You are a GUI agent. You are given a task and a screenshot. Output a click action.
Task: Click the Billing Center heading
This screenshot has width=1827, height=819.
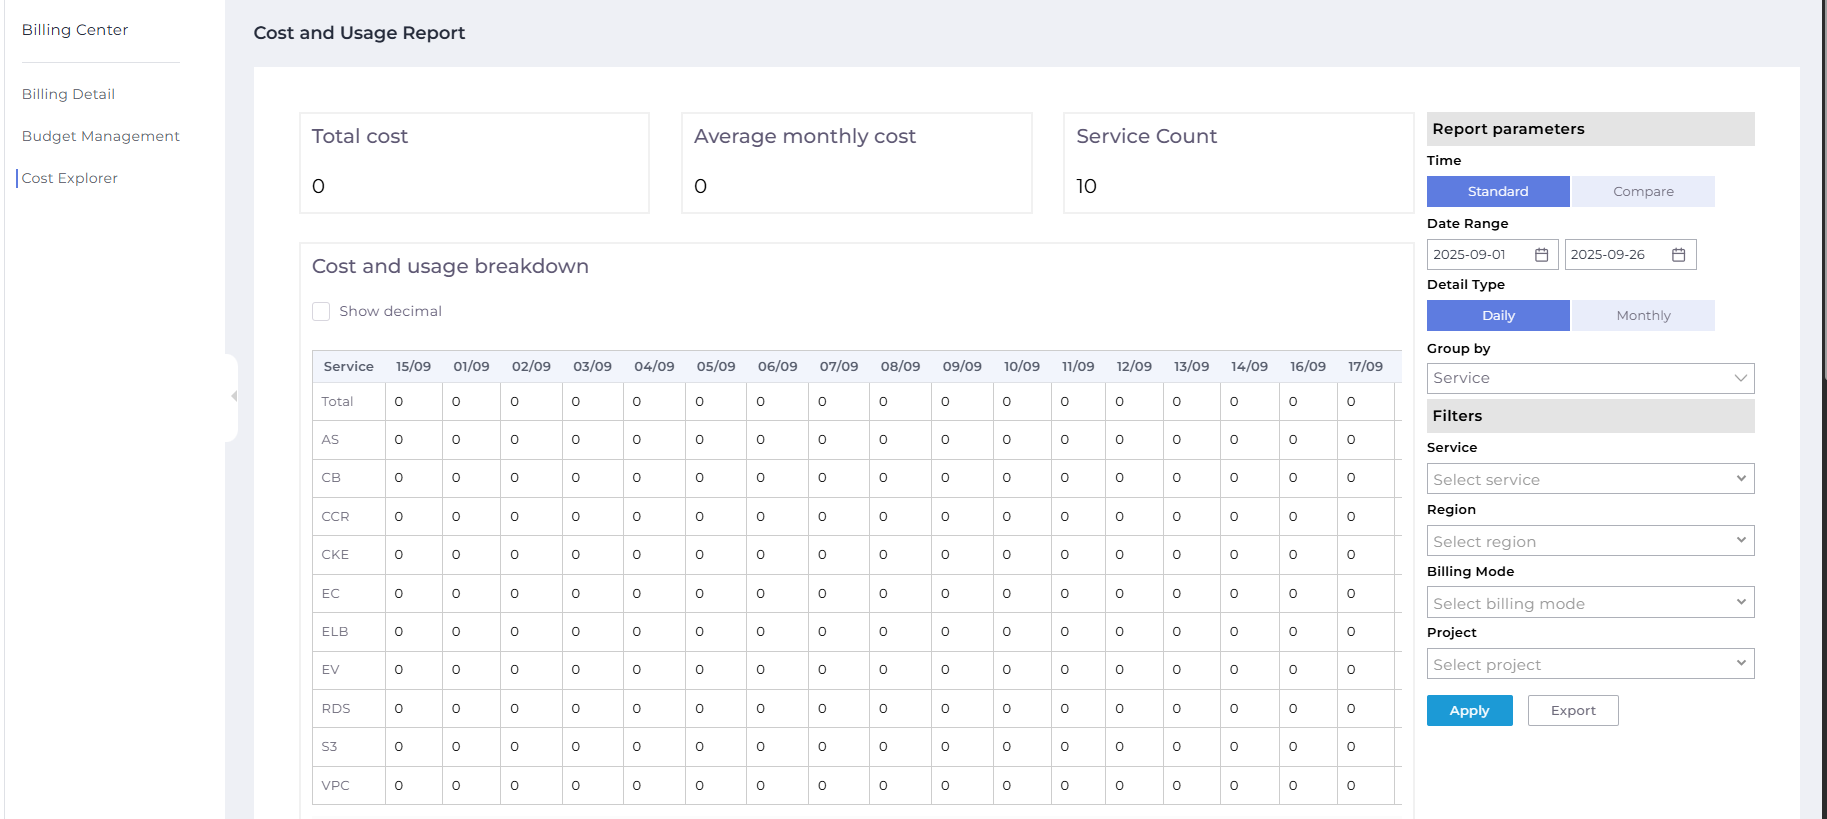coord(75,30)
